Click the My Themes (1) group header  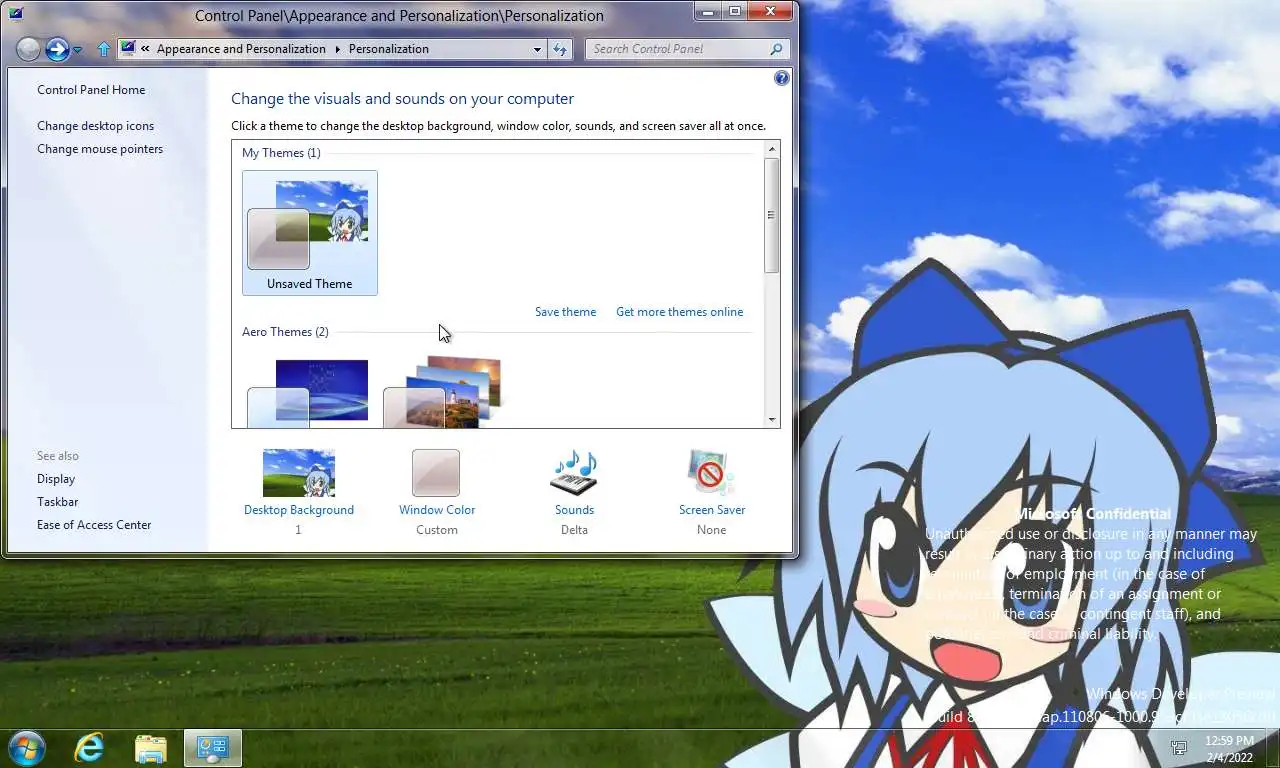coord(281,153)
